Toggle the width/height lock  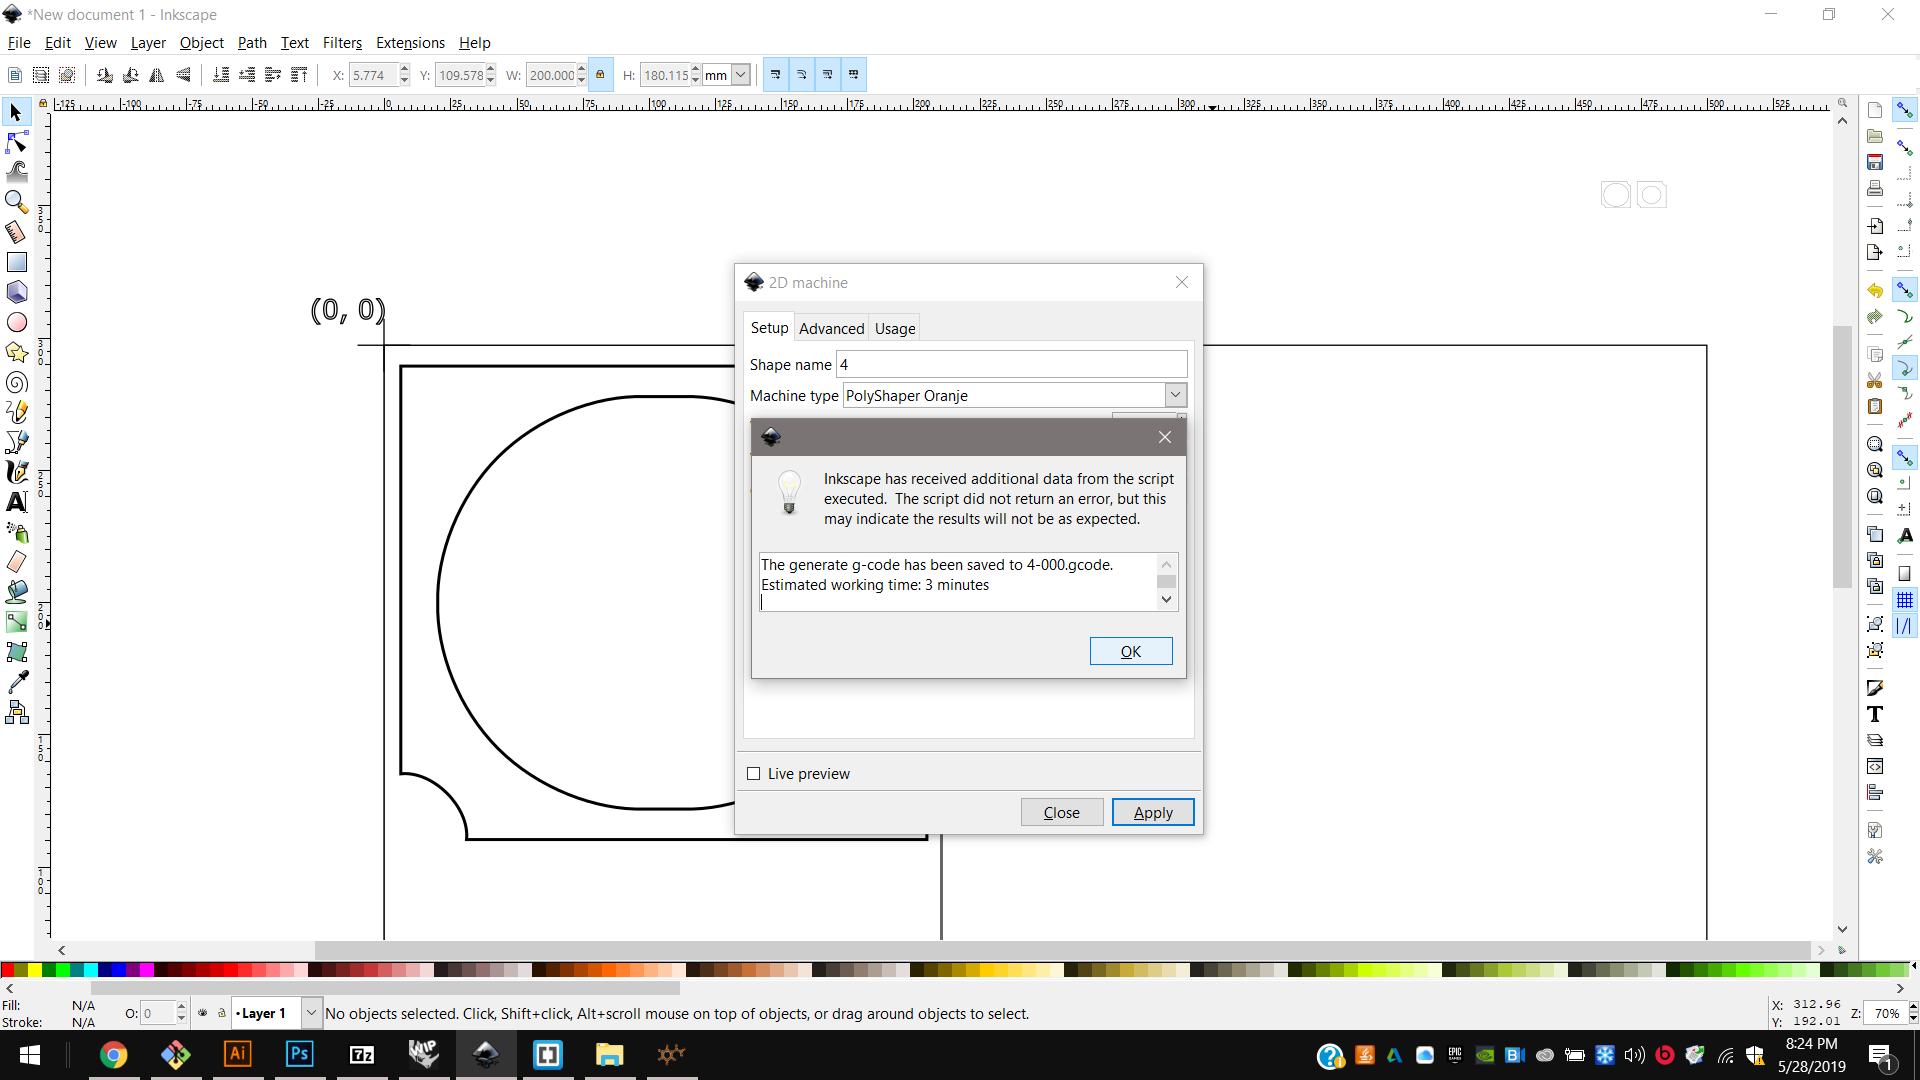pyautogui.click(x=600, y=75)
